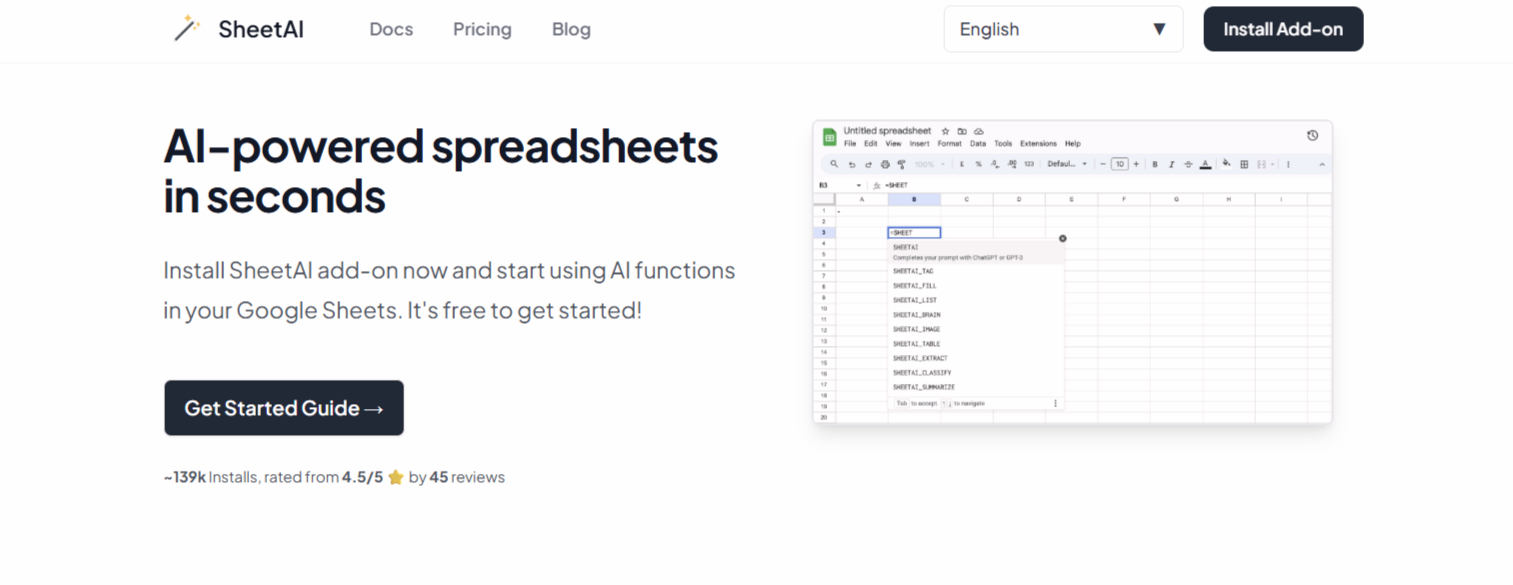Viewport: 1513px width, 585px height.
Task: Open the View menu in demo
Action: pyautogui.click(x=893, y=144)
